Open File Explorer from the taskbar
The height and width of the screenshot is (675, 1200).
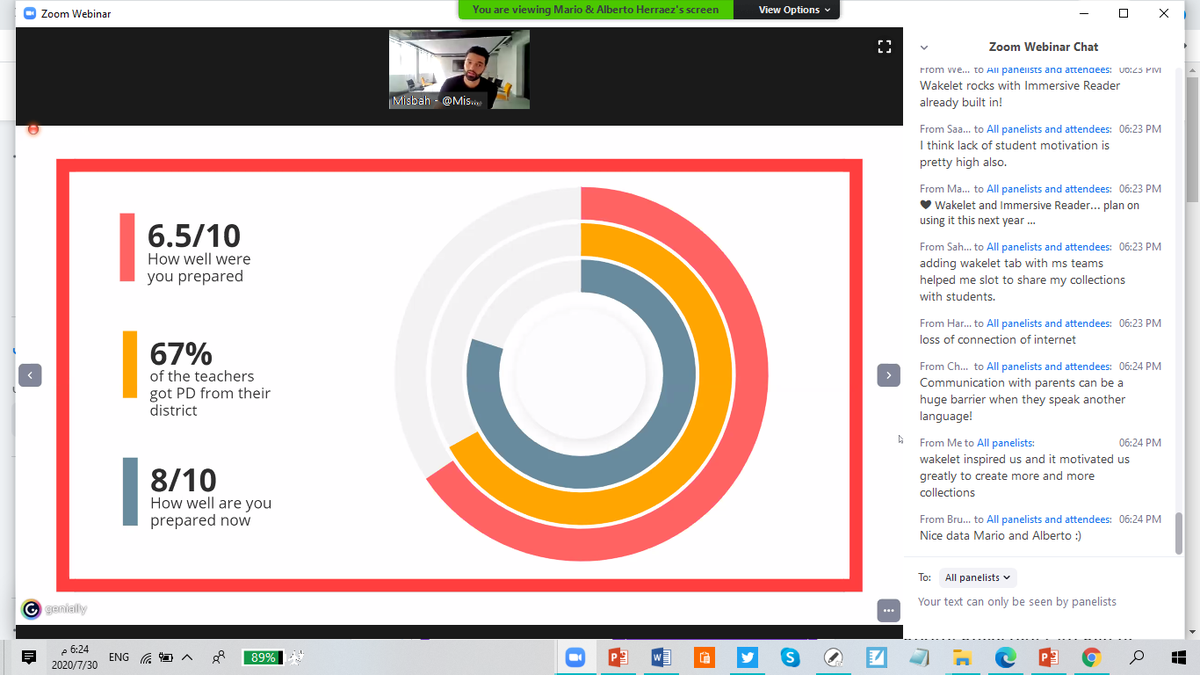click(x=962, y=657)
